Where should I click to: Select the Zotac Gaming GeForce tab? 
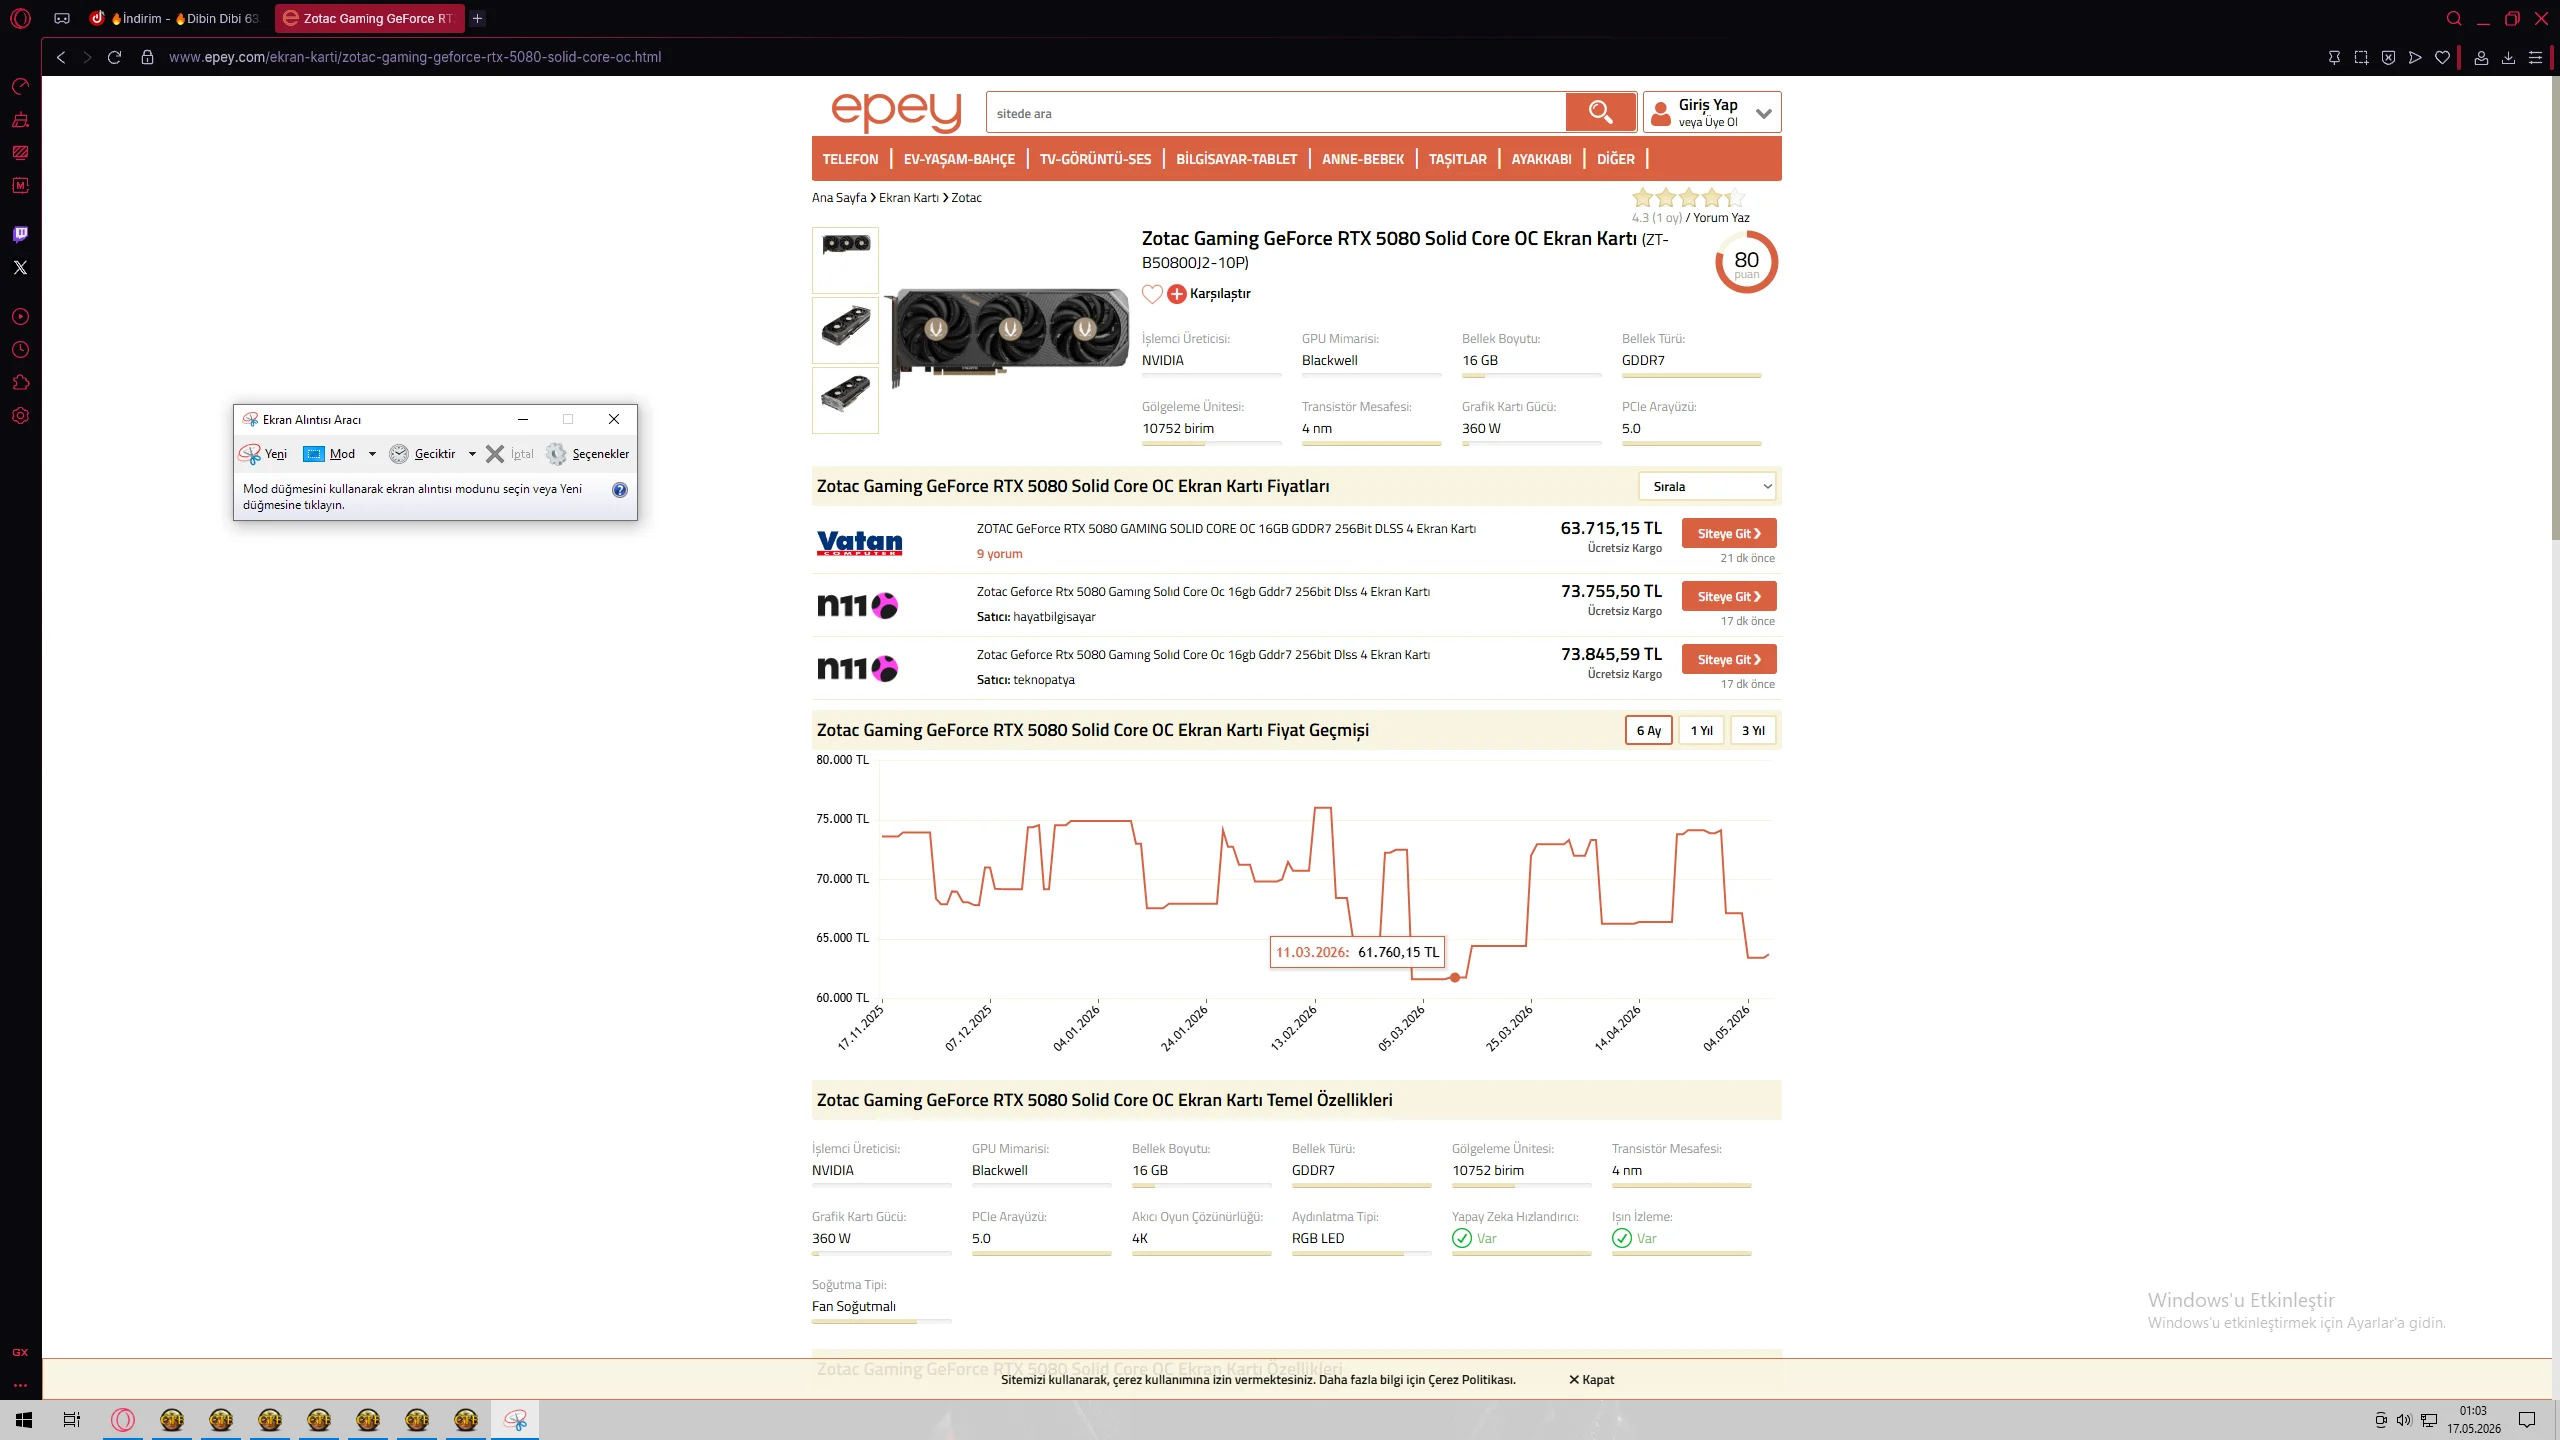[368, 18]
